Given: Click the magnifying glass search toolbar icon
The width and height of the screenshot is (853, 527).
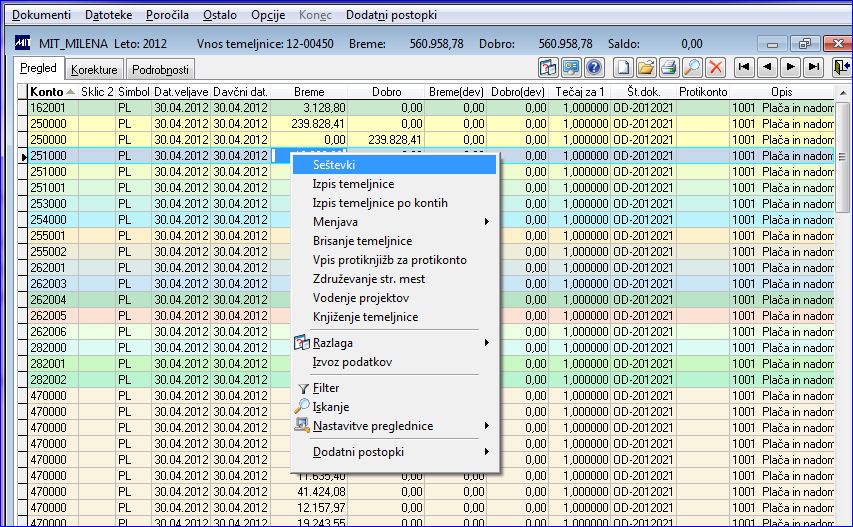Looking at the screenshot, I should [692, 68].
